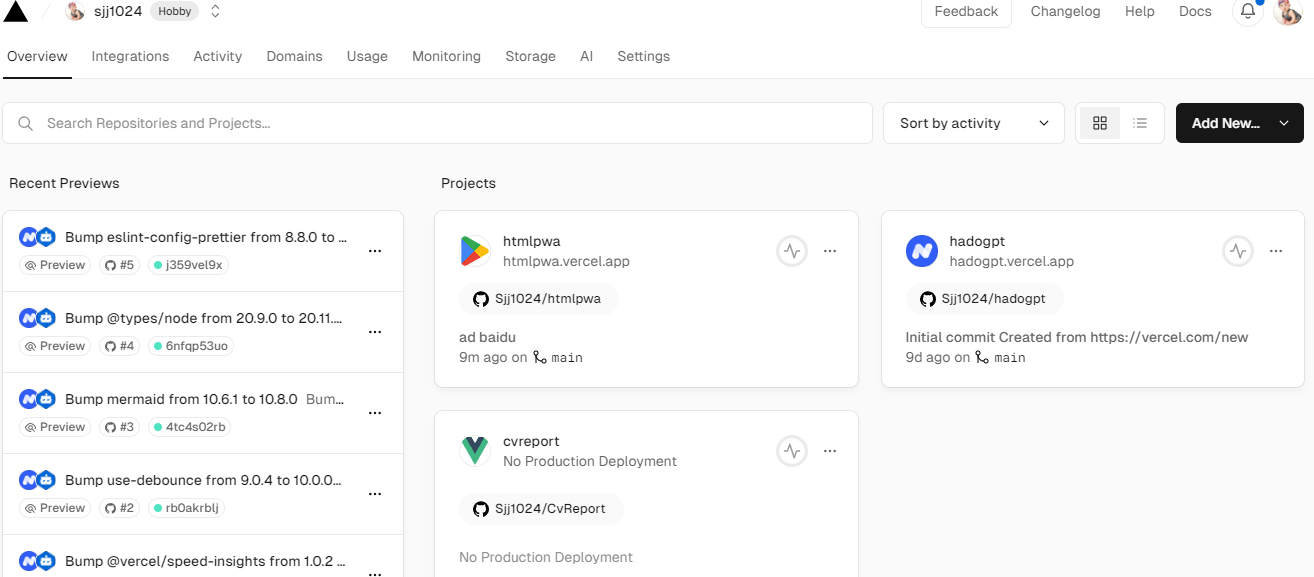Open pull request #4 badge
The width and height of the screenshot is (1314, 577).
120,346
